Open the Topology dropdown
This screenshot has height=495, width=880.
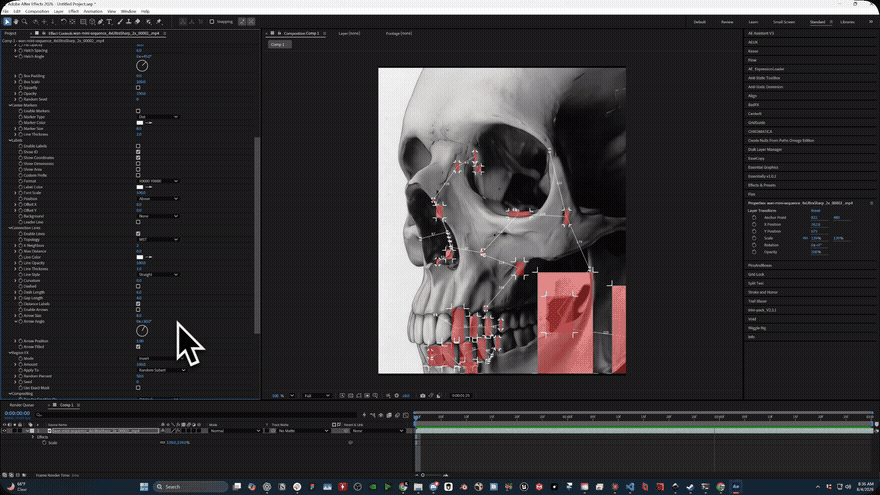pos(158,240)
